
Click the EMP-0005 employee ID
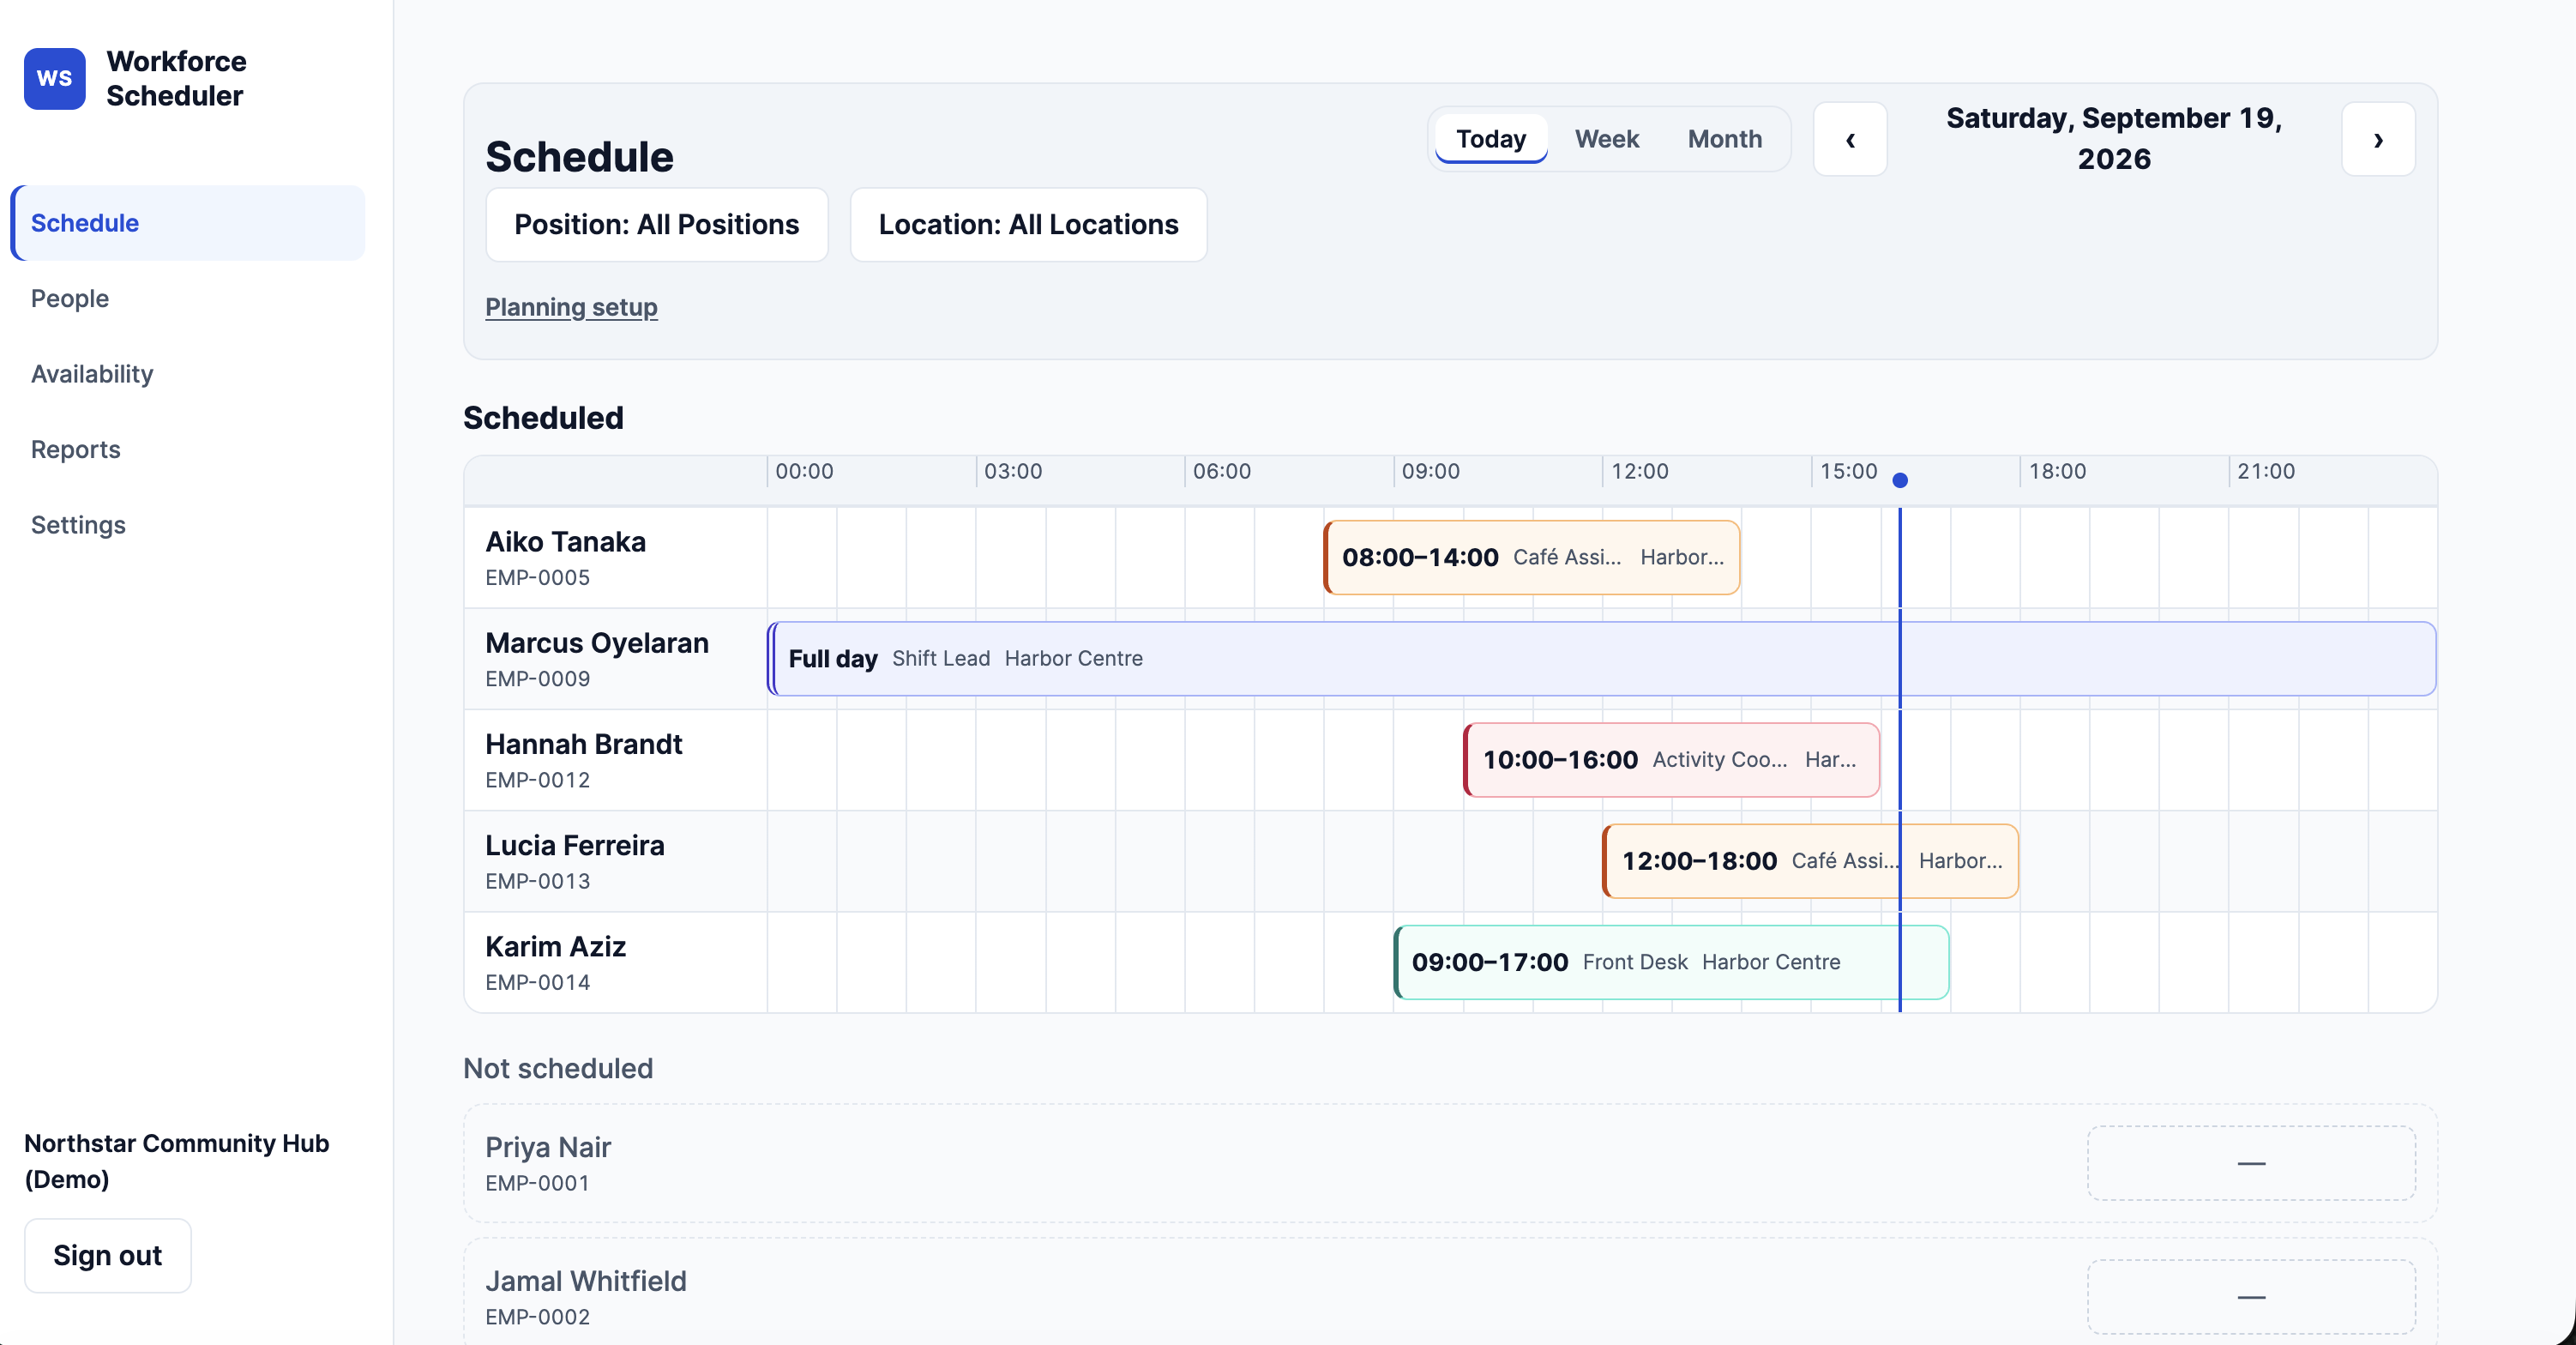(537, 577)
